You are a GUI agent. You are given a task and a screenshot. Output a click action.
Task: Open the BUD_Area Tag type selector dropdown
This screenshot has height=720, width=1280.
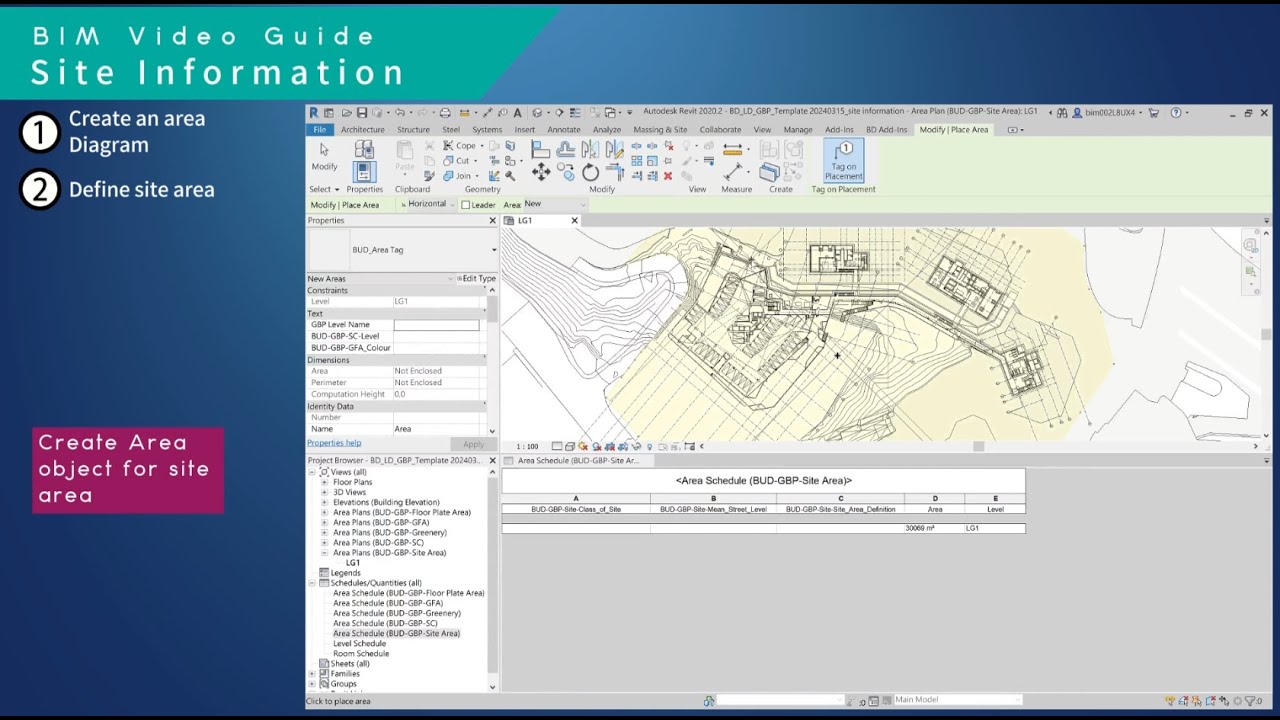pos(493,250)
